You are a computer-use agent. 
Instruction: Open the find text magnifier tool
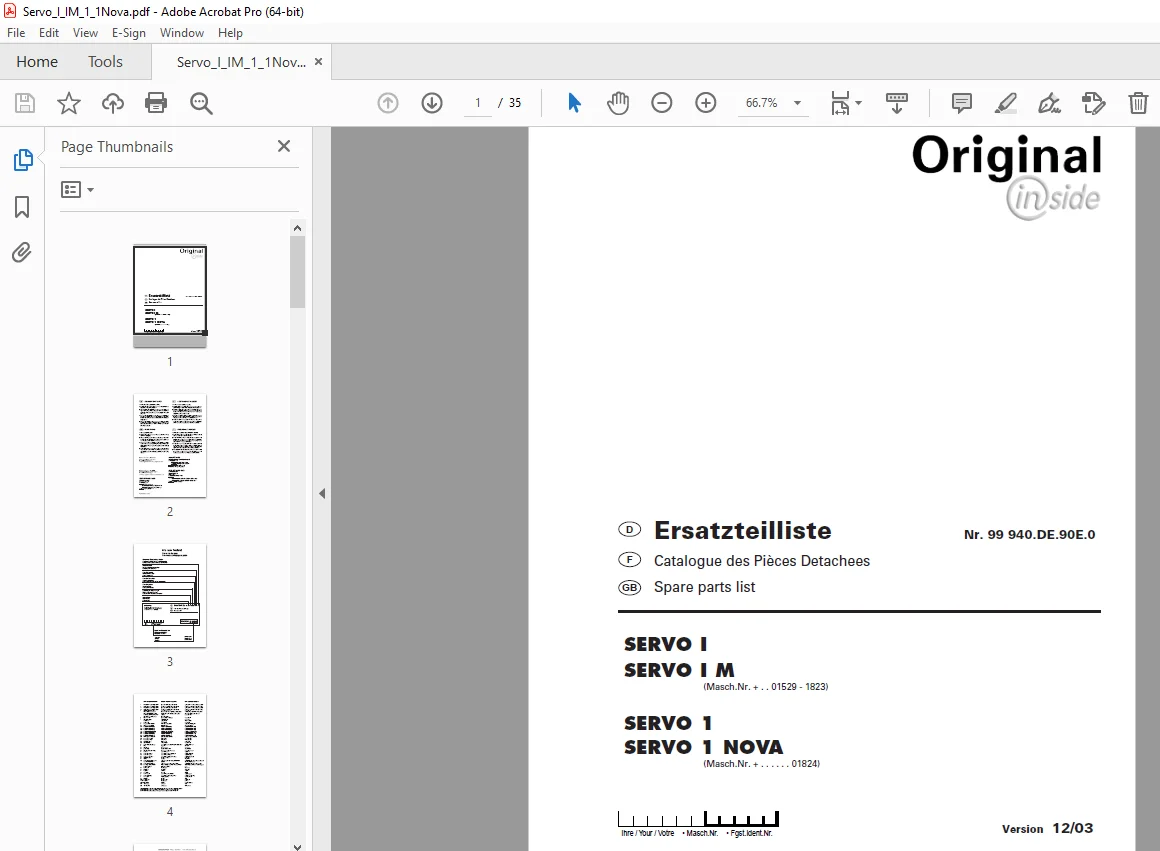201,103
